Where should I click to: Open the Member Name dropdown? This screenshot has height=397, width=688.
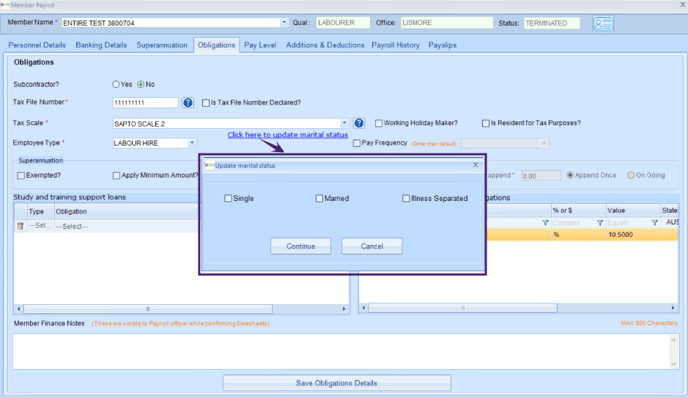point(284,22)
